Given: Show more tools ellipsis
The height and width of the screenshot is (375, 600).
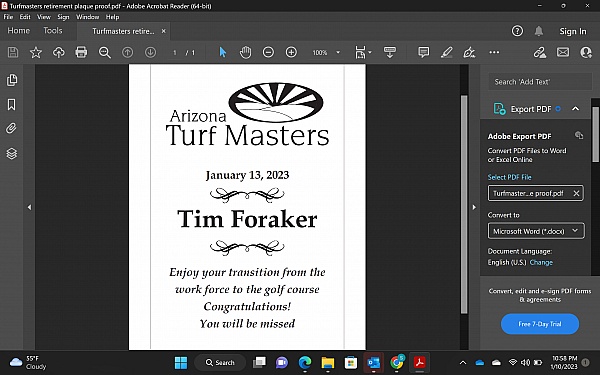Looking at the screenshot, I should click(x=494, y=52).
